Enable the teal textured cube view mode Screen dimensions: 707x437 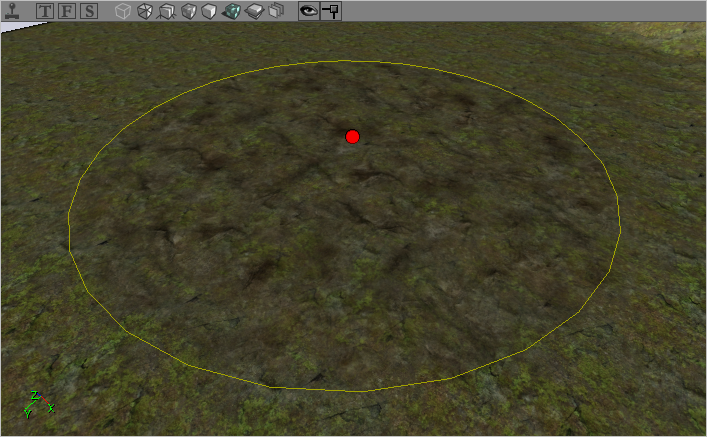click(231, 12)
